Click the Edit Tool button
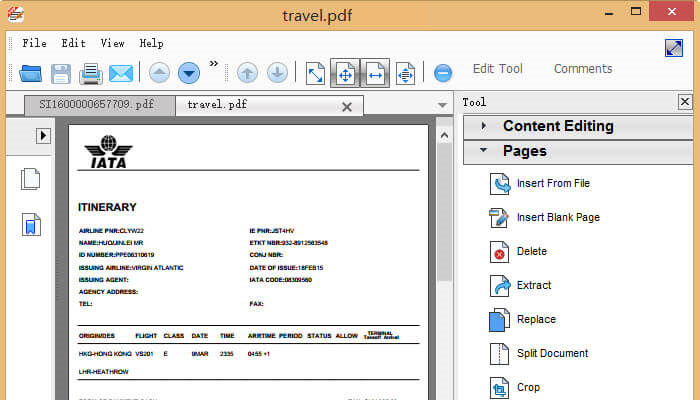This screenshot has height=400, width=700. pyautogui.click(x=497, y=69)
